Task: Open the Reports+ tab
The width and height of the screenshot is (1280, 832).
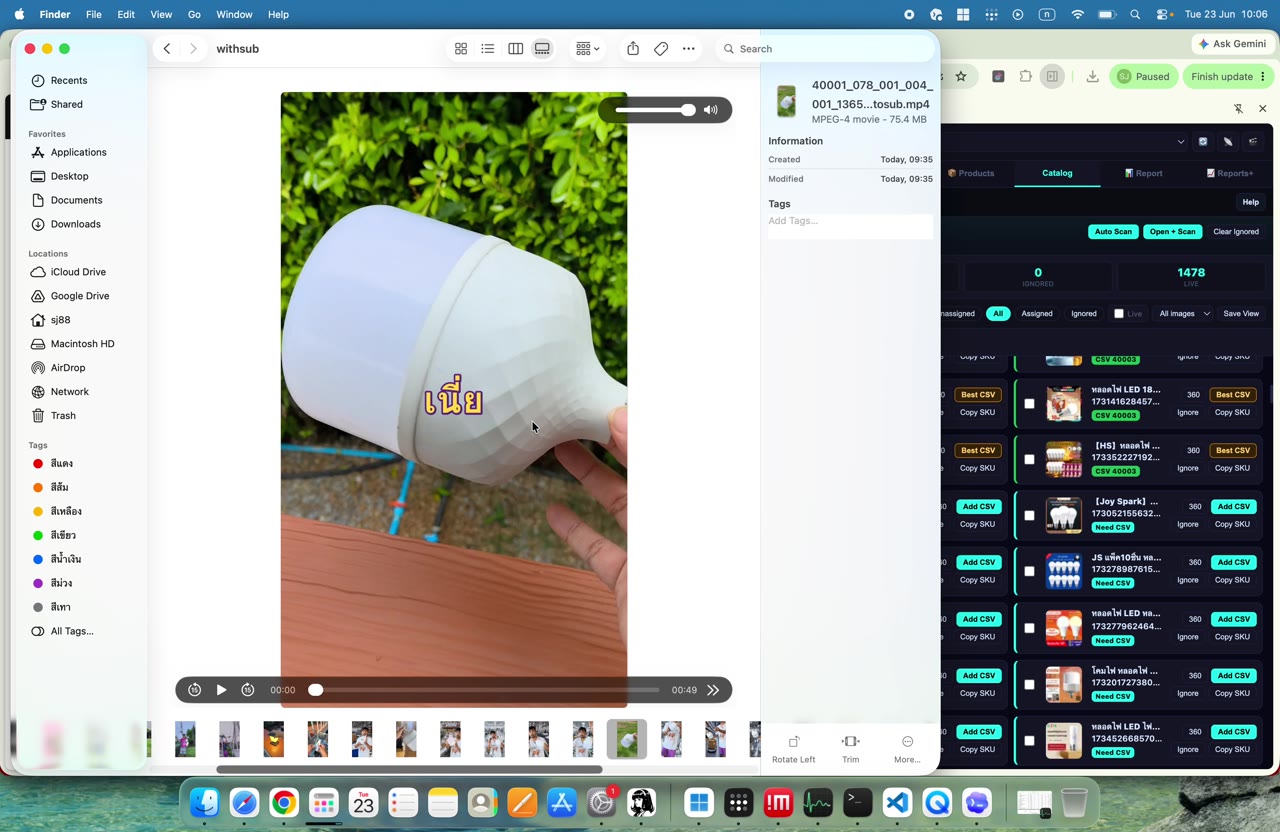Action: (1229, 173)
